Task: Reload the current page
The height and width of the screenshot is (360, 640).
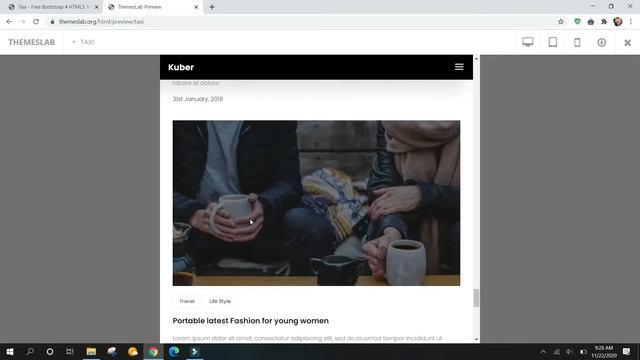Action: [x=36, y=22]
